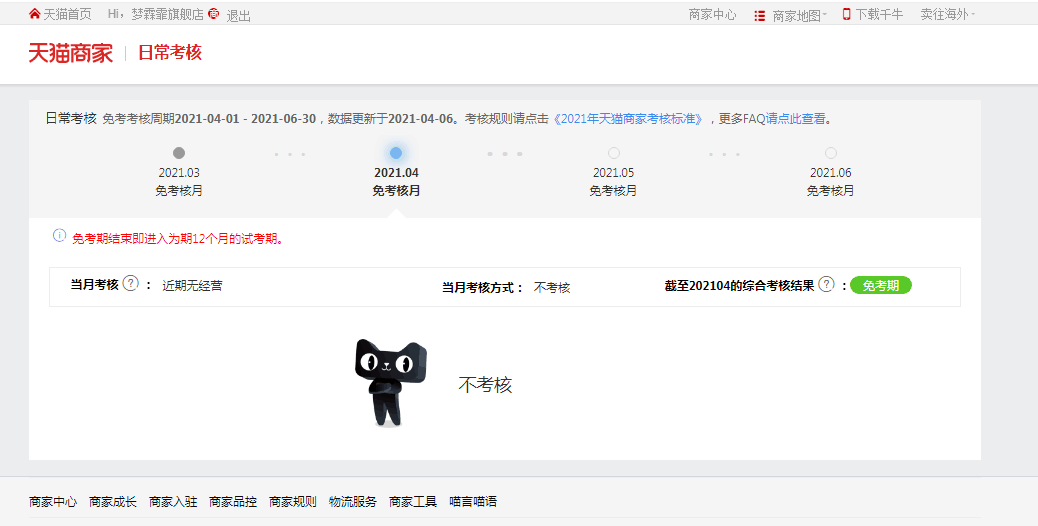Image resolution: width=1038 pixels, height=526 pixels.
Task: Click the 下载千牛 phone icon
Action: click(846, 15)
